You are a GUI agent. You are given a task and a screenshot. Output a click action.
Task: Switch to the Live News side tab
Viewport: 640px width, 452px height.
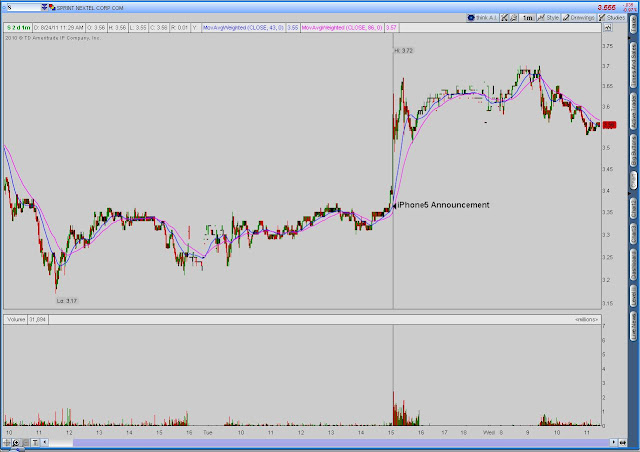coord(633,326)
